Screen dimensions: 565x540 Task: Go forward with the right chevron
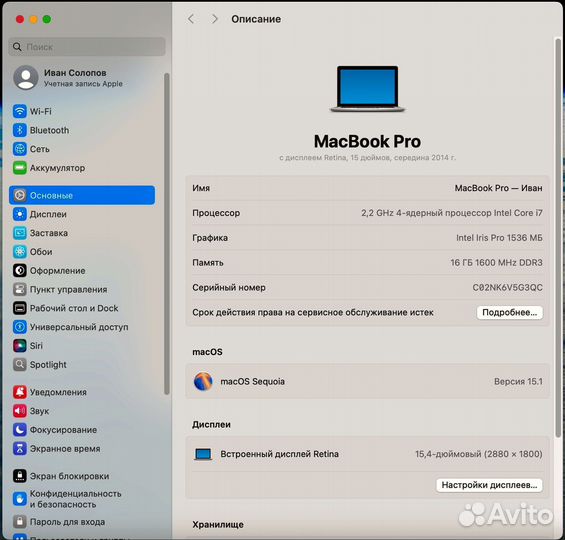point(214,19)
